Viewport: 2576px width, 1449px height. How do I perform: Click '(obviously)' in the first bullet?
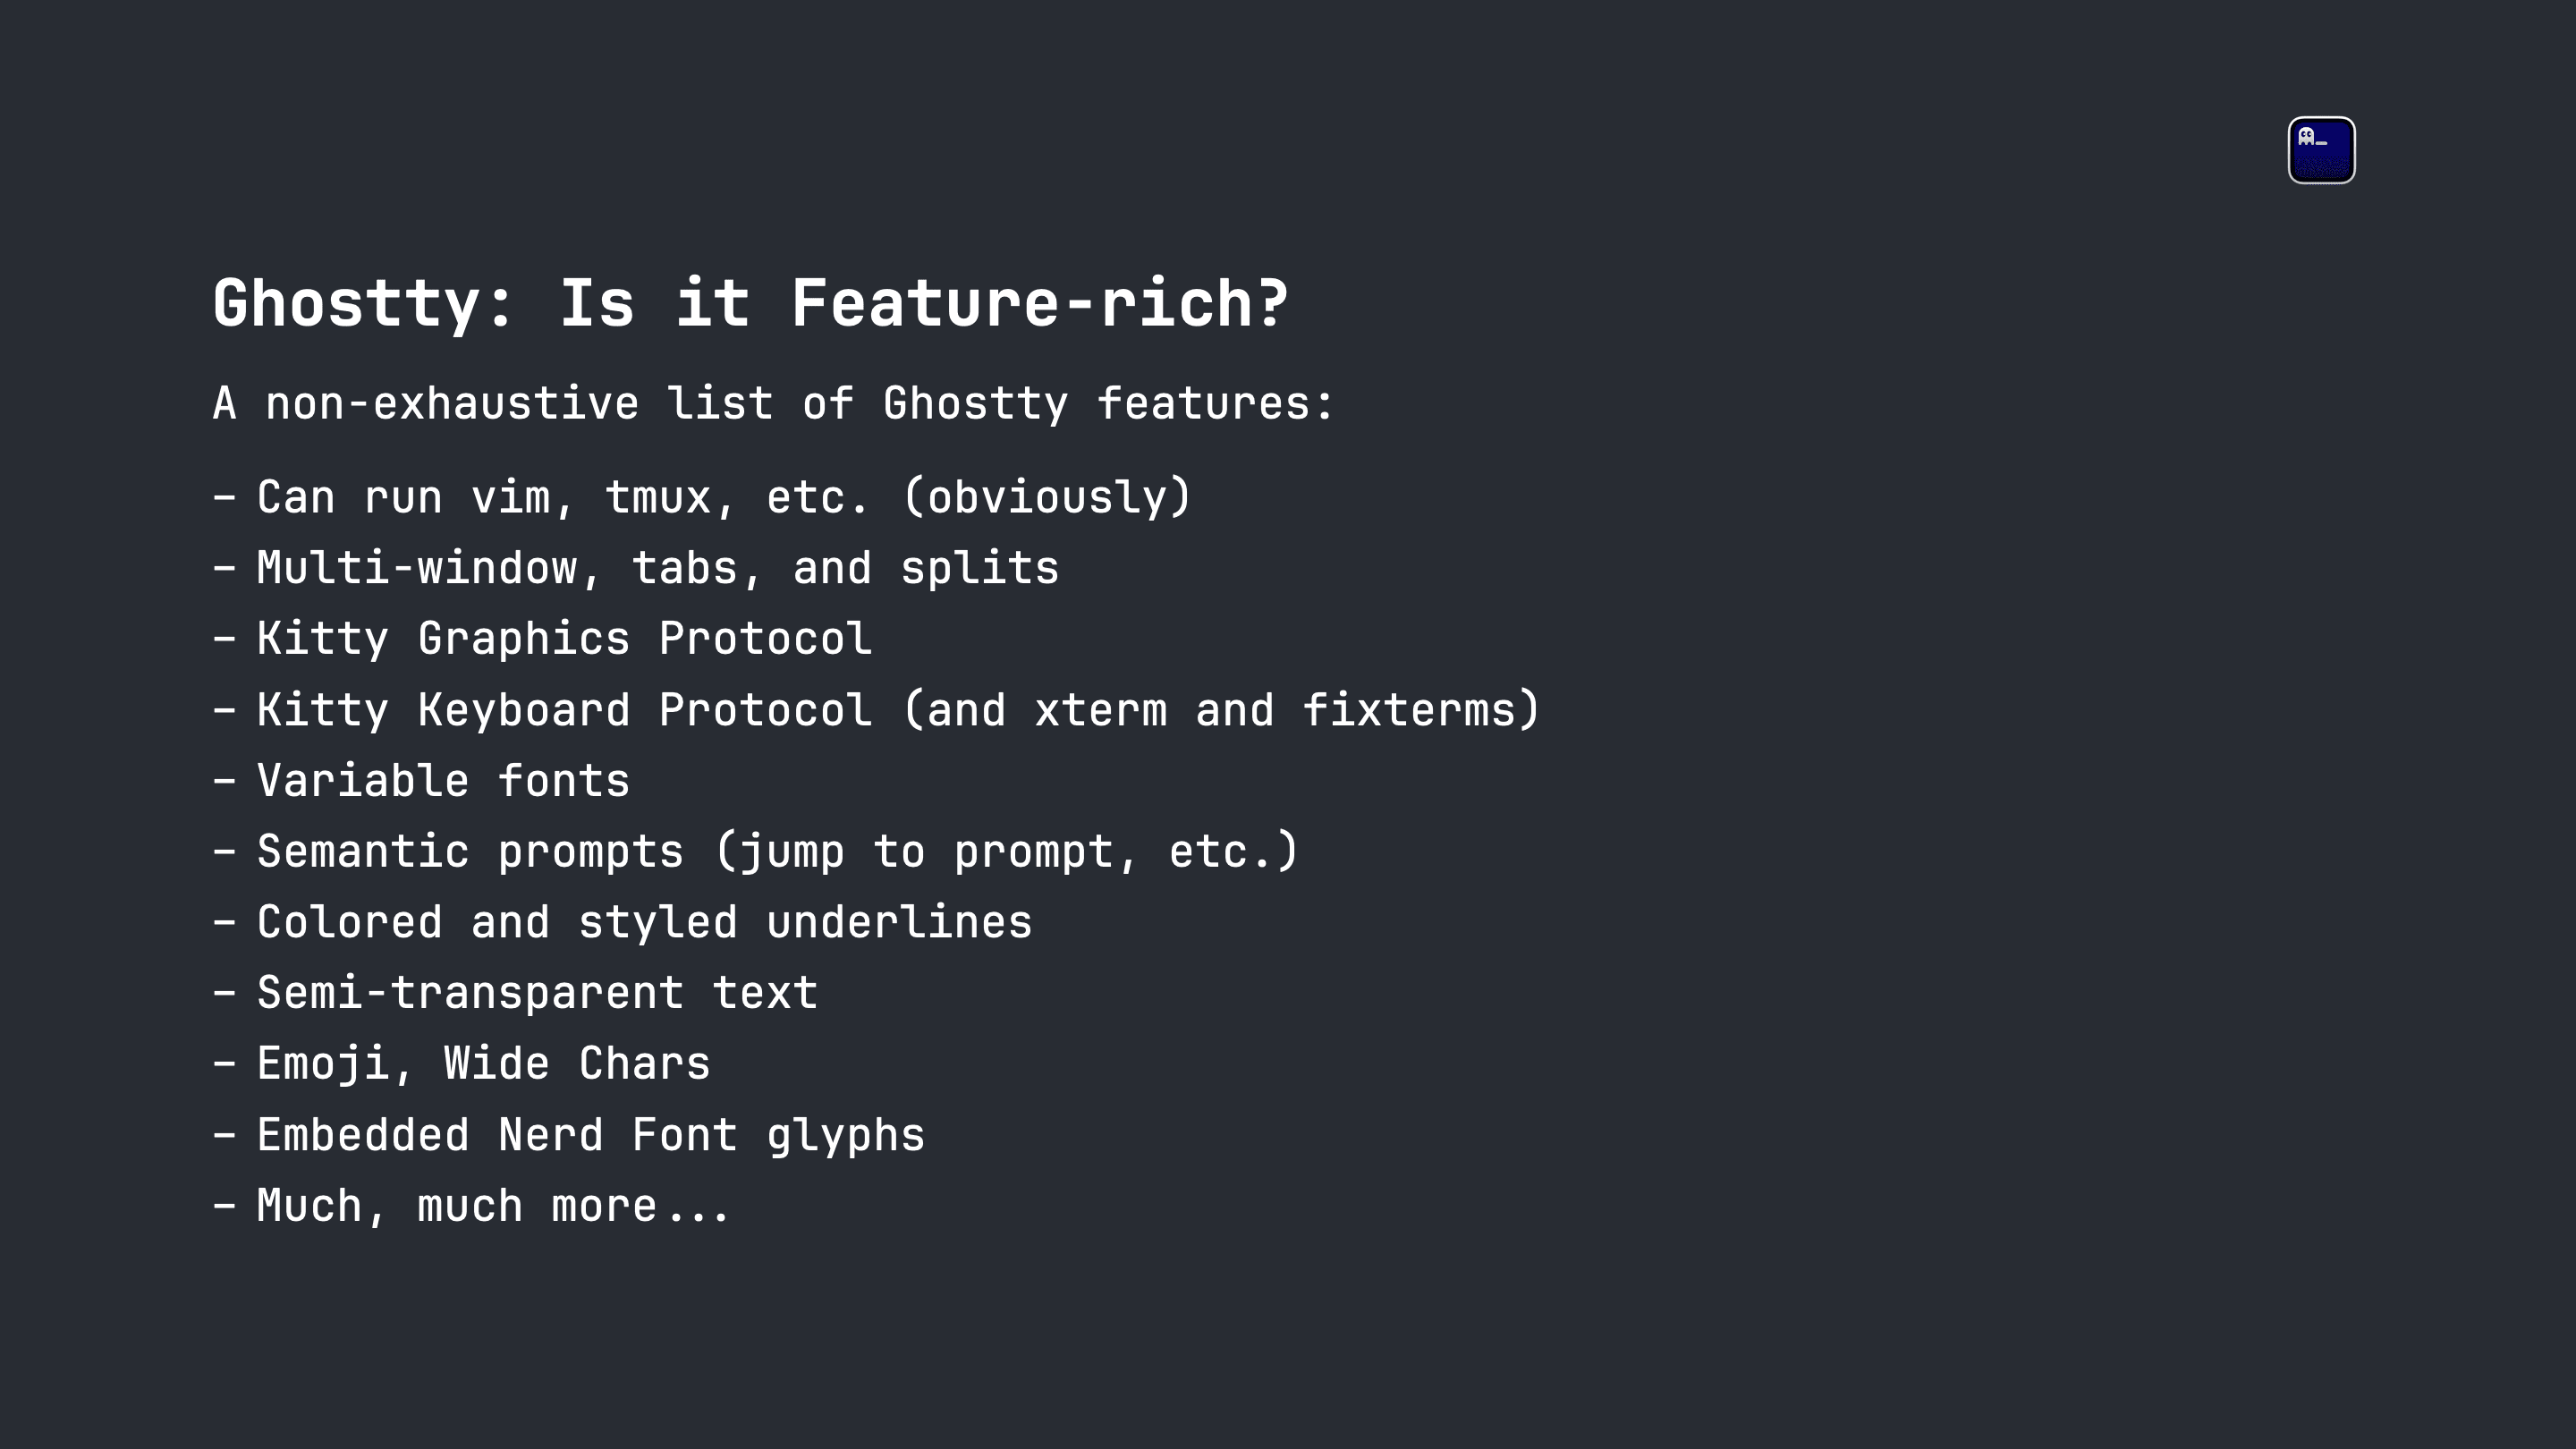(x=1047, y=497)
